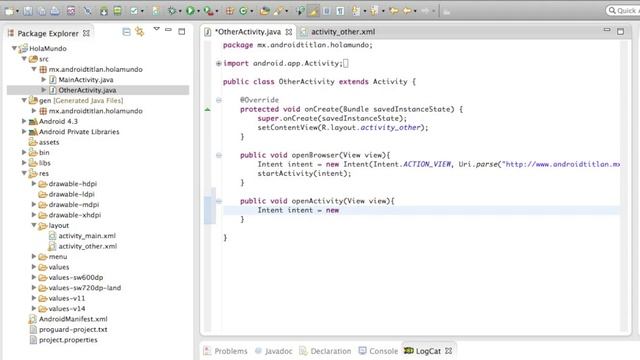Click the Next Annotation icon
Screen dimensions: 640x360
click(356, 11)
